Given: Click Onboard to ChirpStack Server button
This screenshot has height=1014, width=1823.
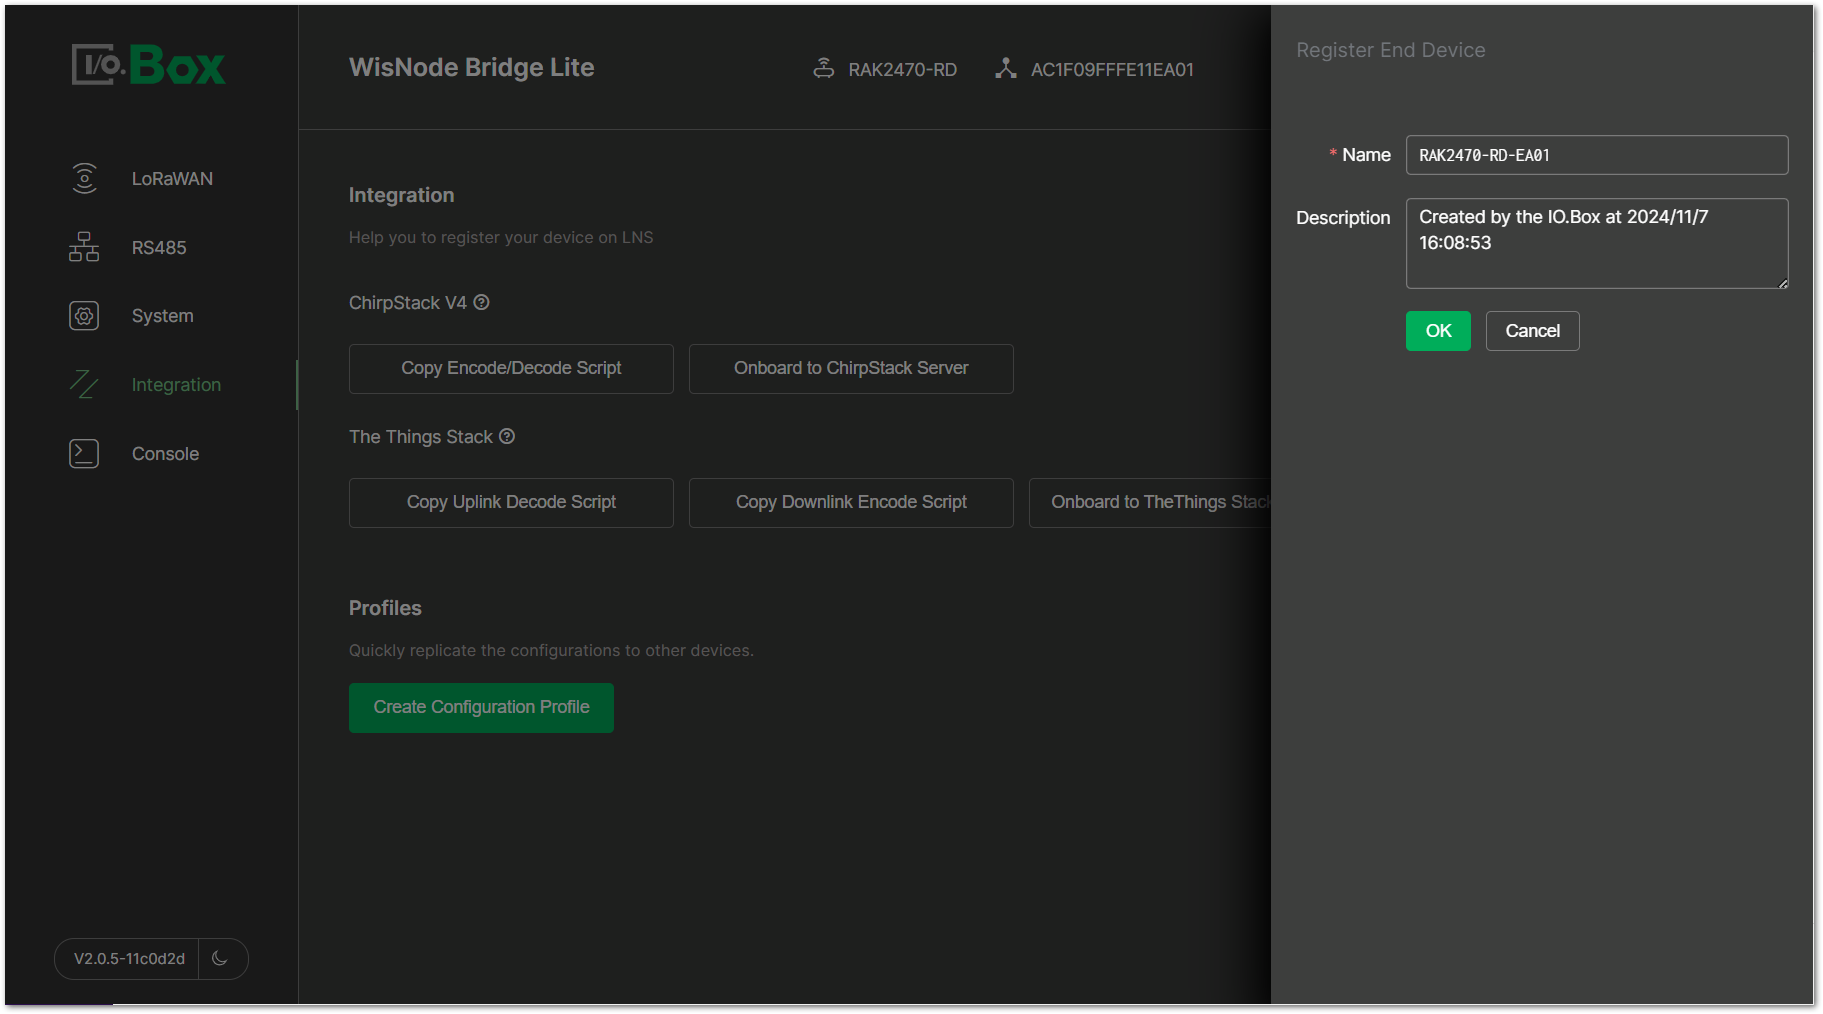Looking at the screenshot, I should tap(851, 368).
